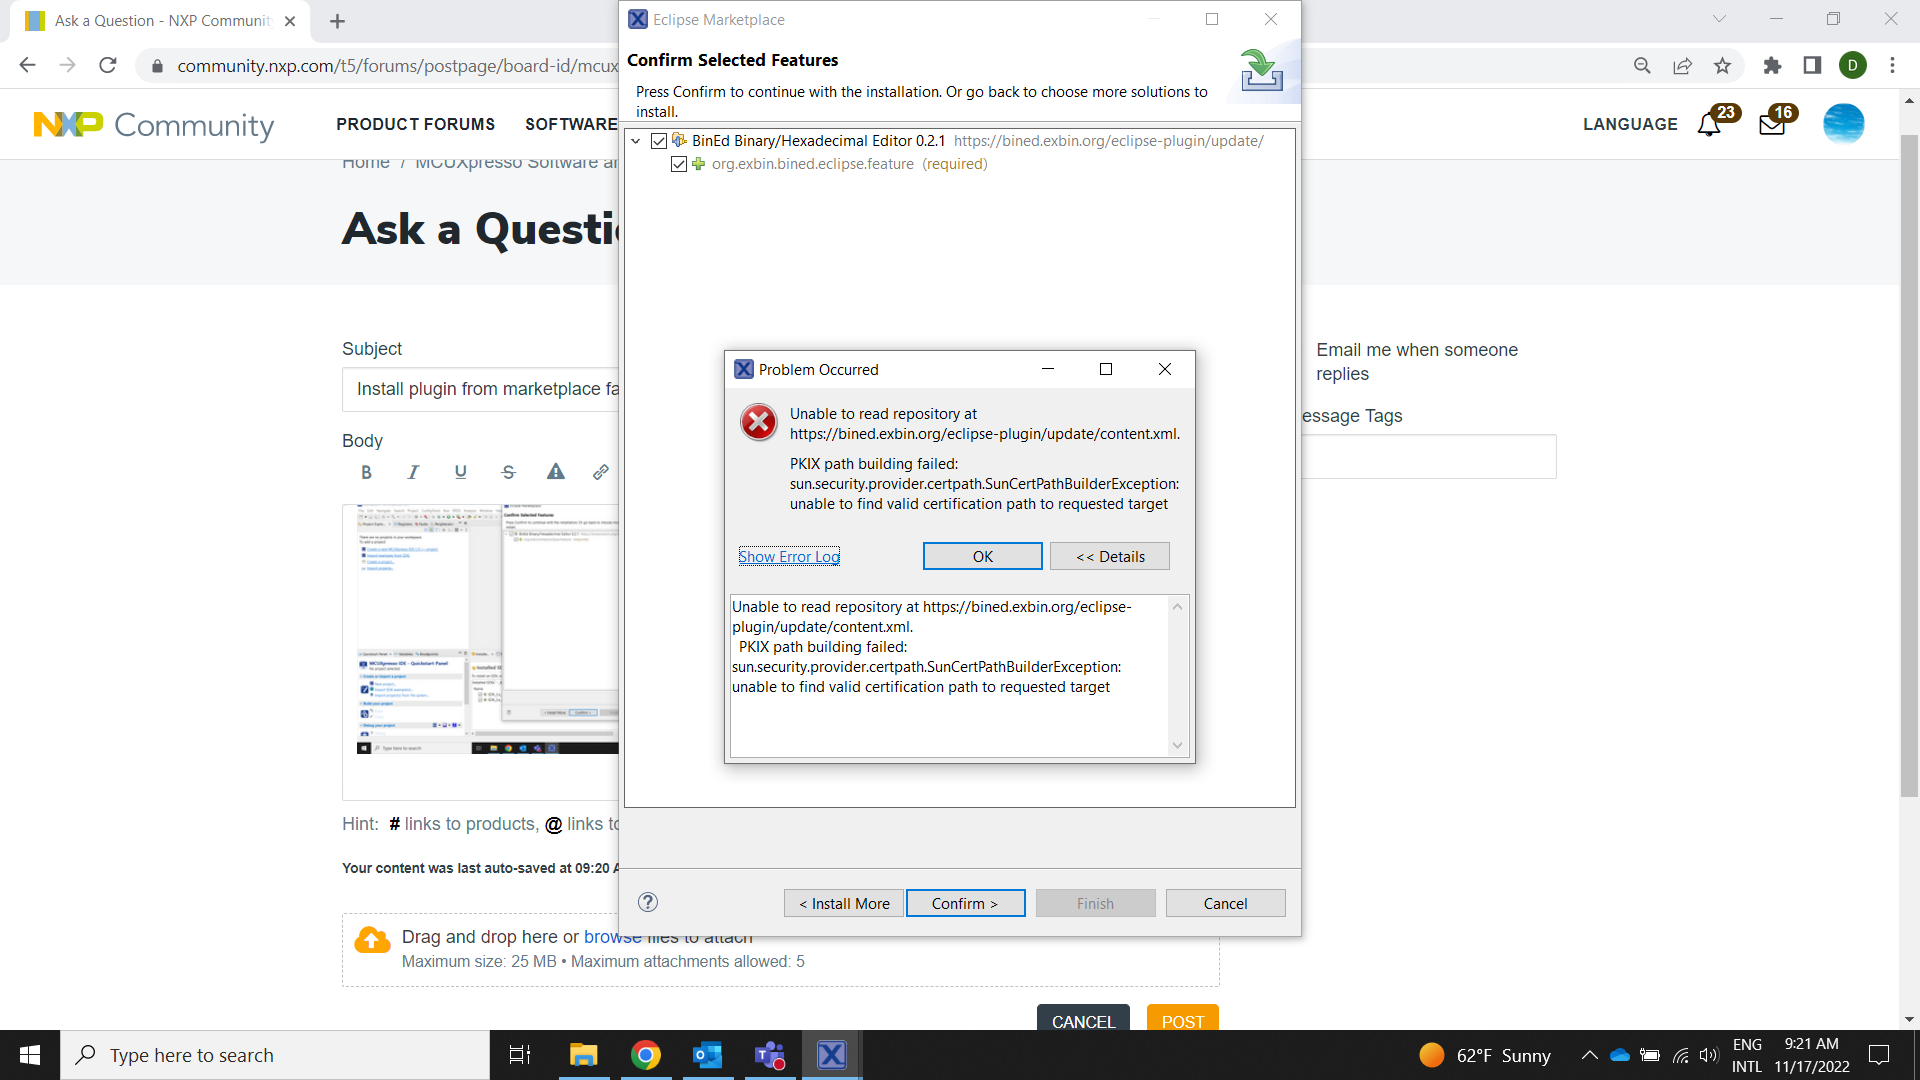Collapse the BinEd Editor tree node

pyautogui.click(x=636, y=141)
